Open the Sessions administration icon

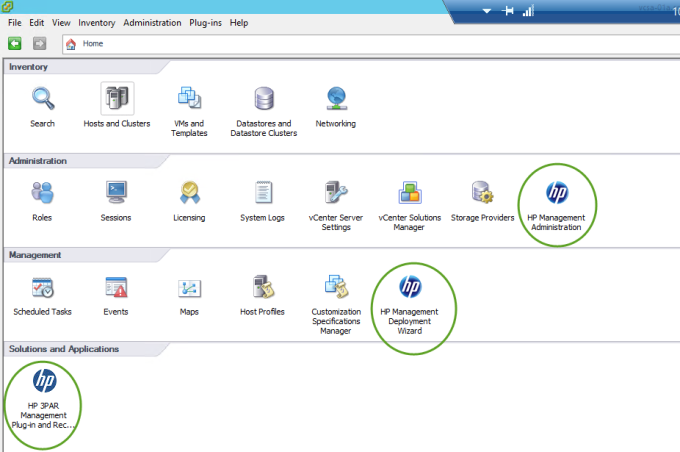tap(116, 193)
